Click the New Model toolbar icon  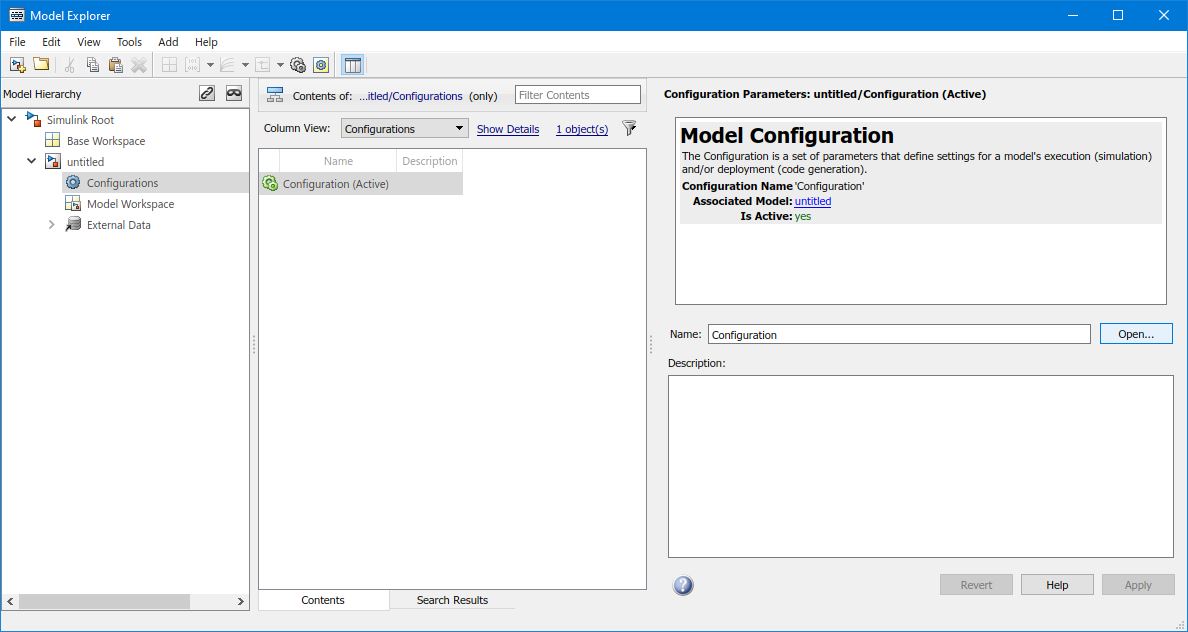(x=17, y=65)
